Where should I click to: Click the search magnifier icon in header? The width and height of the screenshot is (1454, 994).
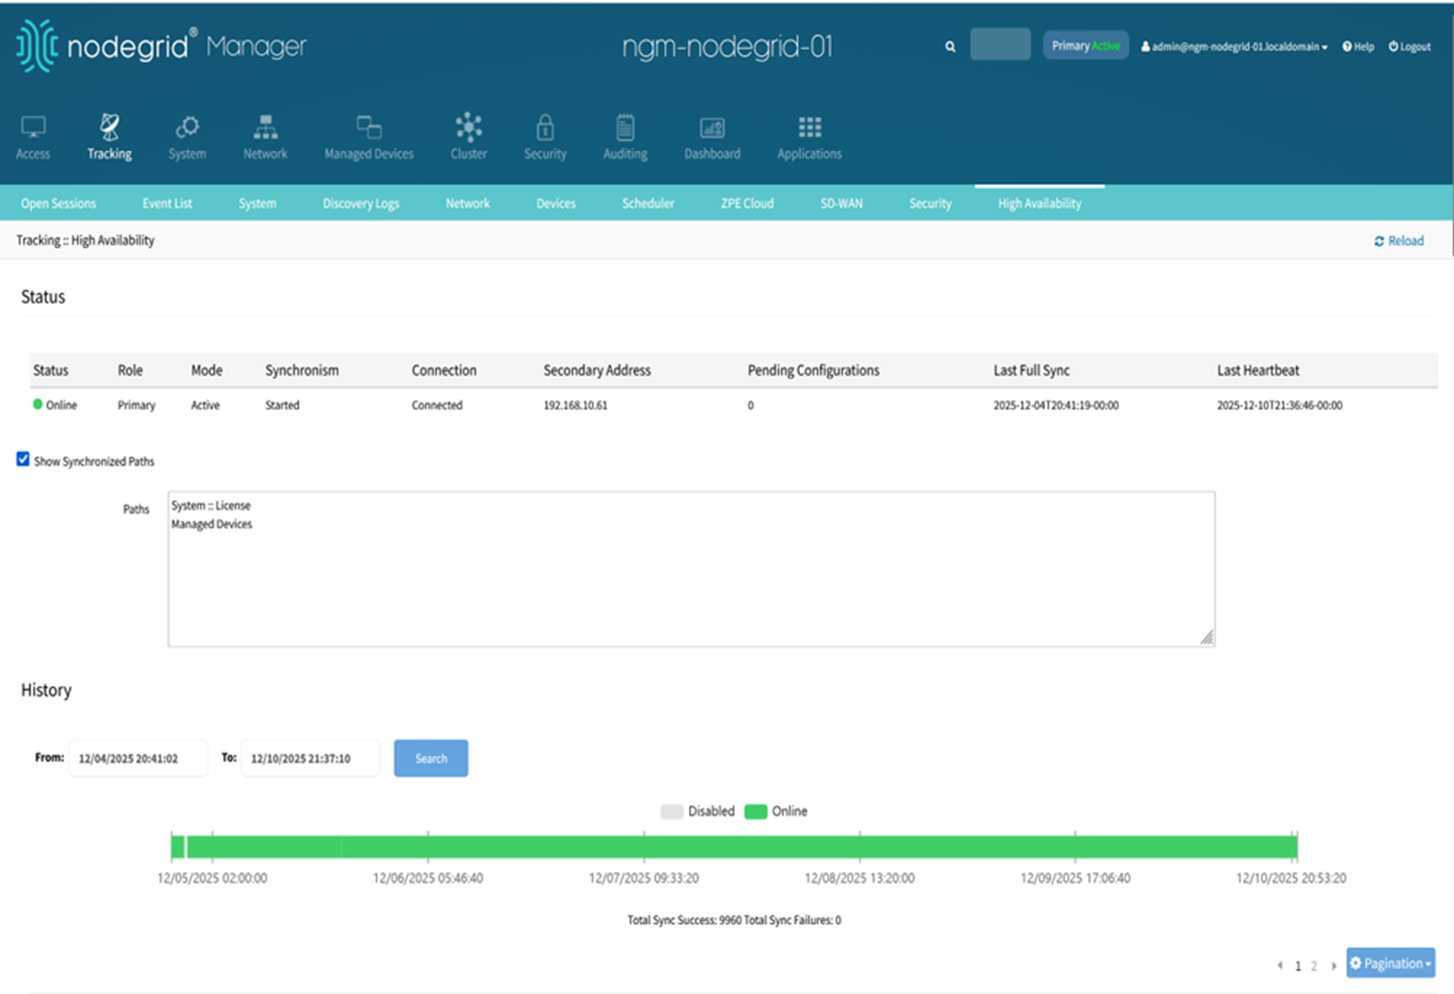(950, 46)
